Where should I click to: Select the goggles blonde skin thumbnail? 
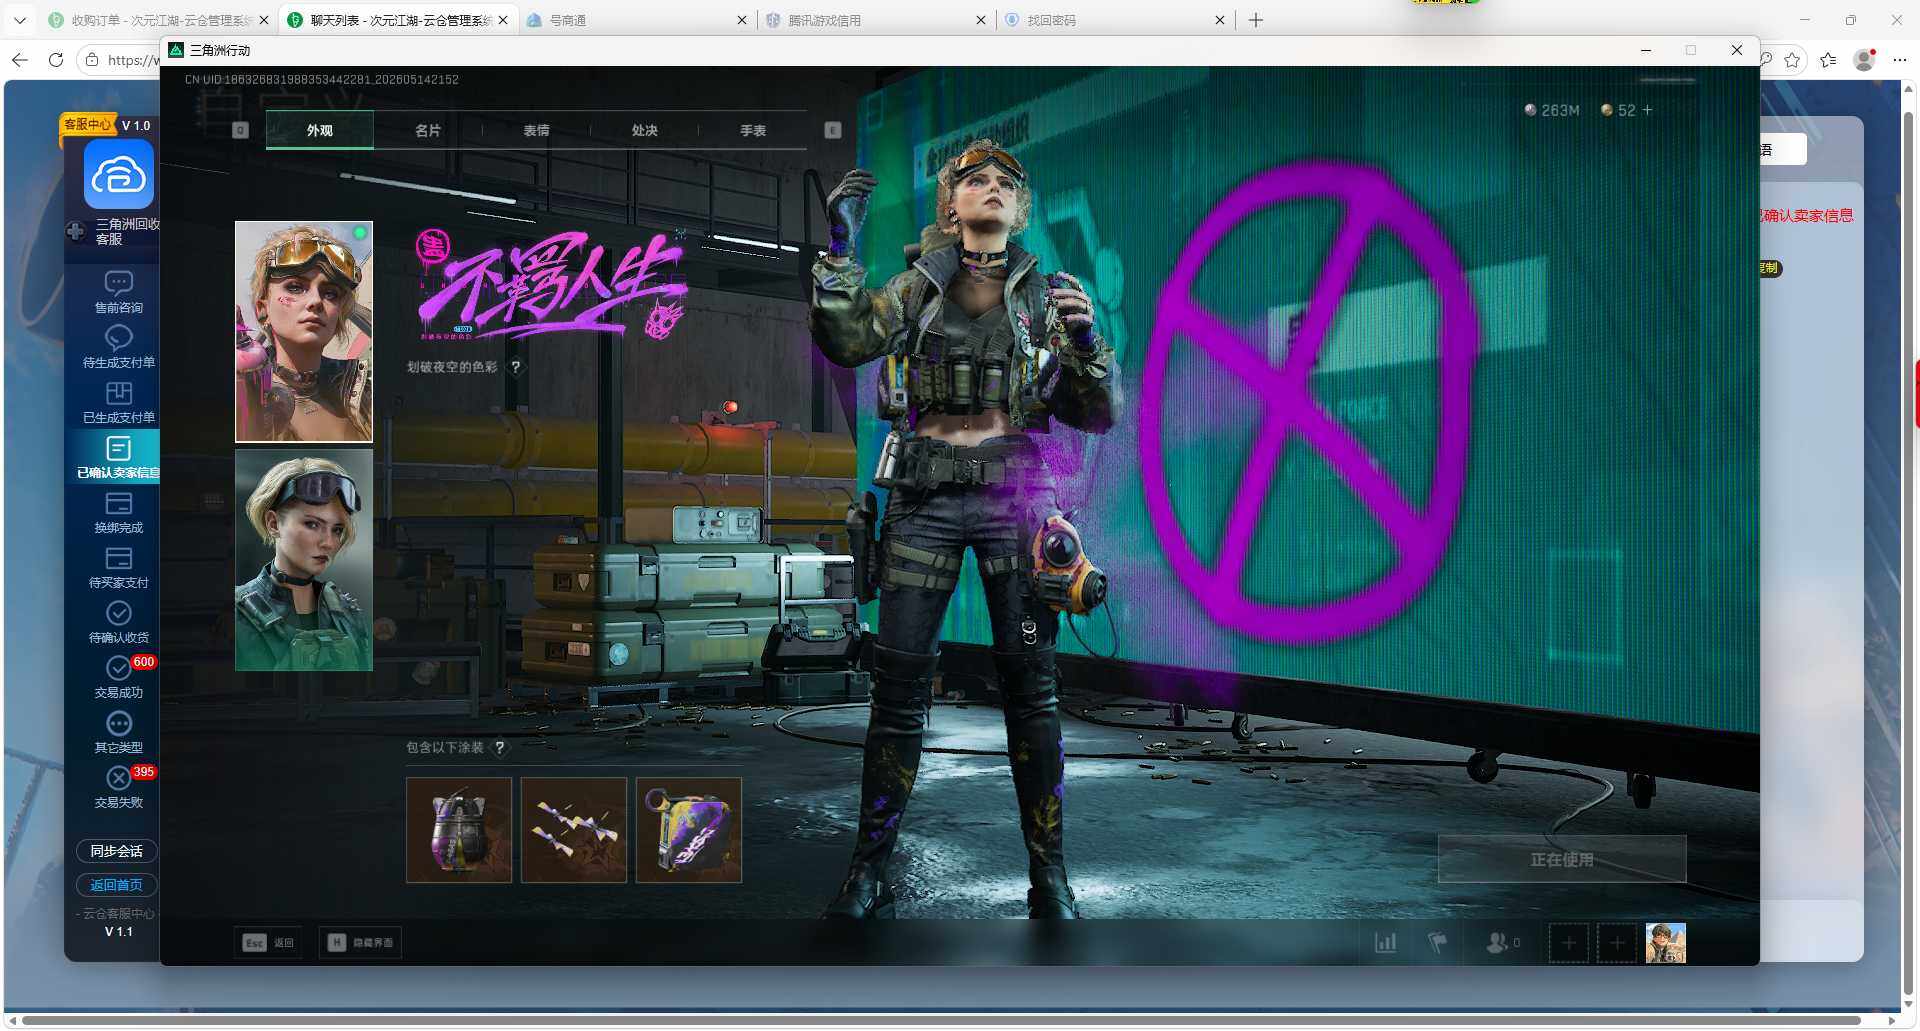coord(304,332)
